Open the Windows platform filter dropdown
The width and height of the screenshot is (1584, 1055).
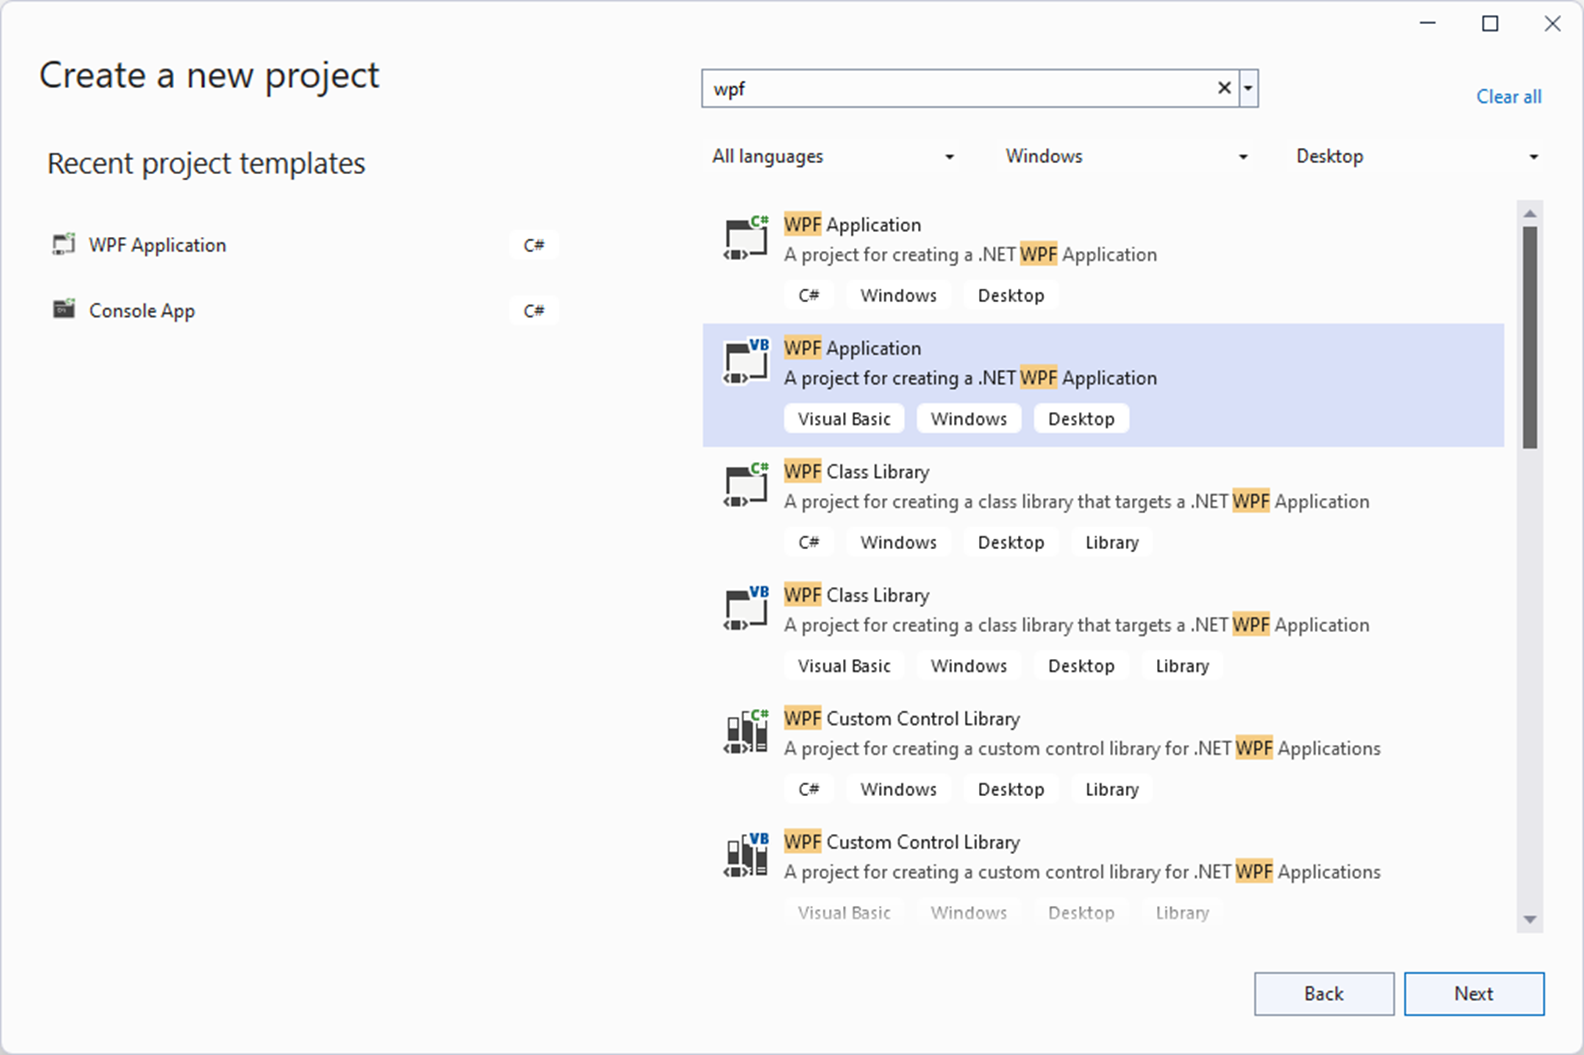(1125, 156)
